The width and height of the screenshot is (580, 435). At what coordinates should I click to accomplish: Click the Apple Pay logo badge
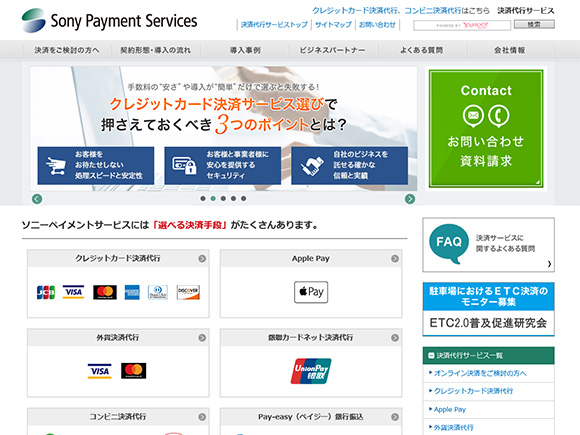[311, 292]
